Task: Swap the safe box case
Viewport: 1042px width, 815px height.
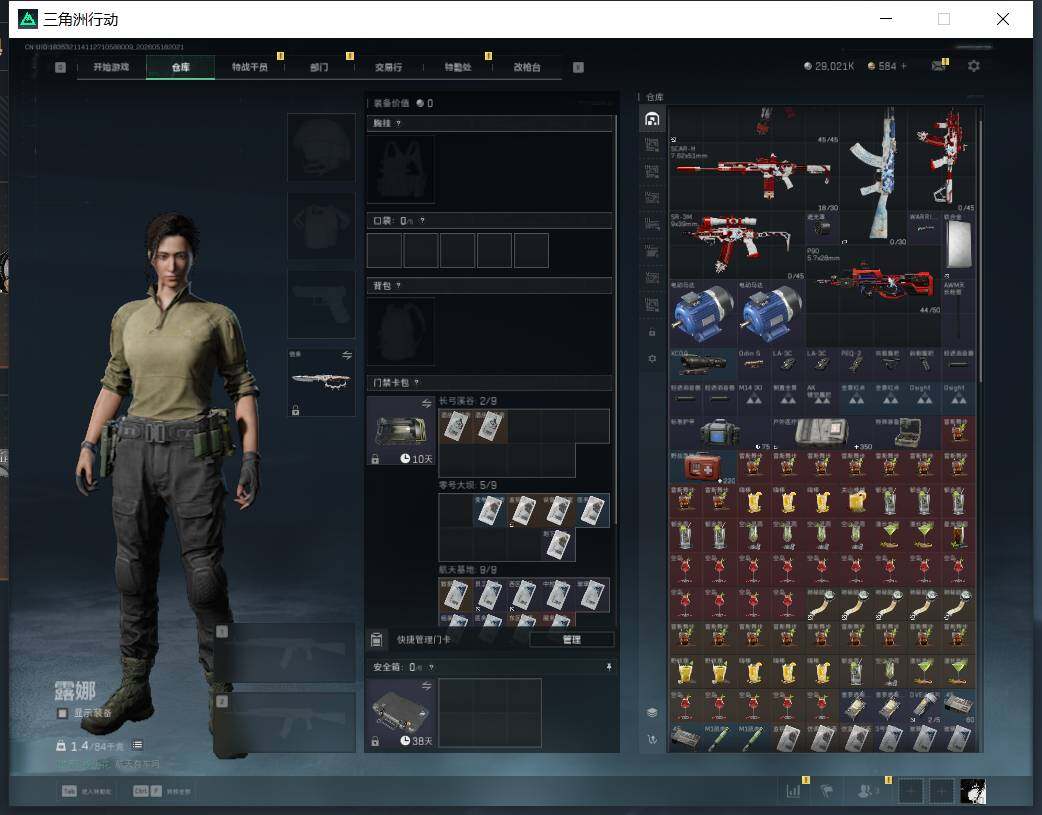Action: tap(427, 686)
